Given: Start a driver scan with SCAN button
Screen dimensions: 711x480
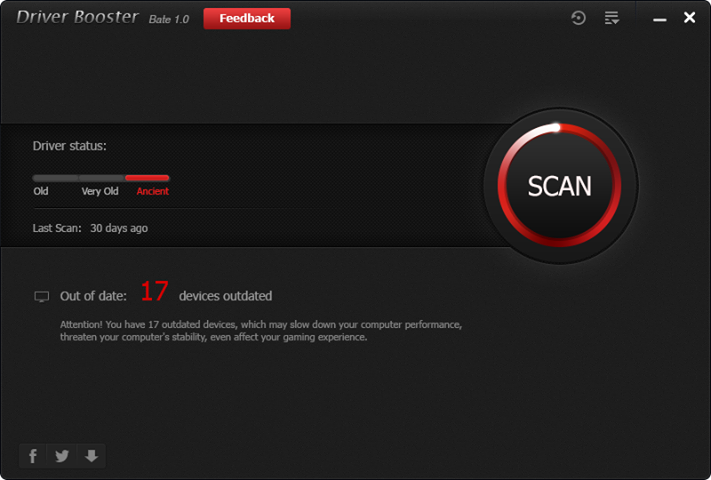Looking at the screenshot, I should point(560,186).
